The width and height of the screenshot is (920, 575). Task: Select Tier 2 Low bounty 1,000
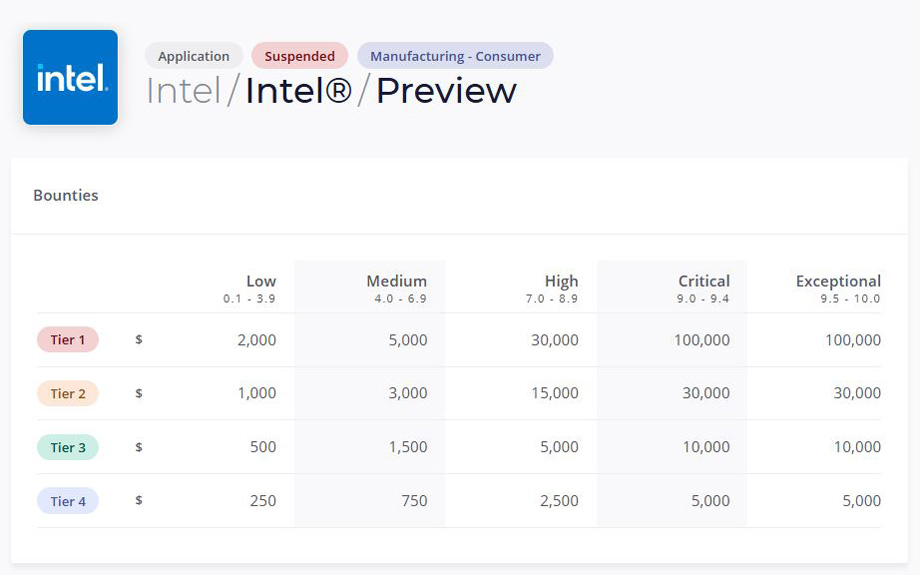click(x=256, y=393)
